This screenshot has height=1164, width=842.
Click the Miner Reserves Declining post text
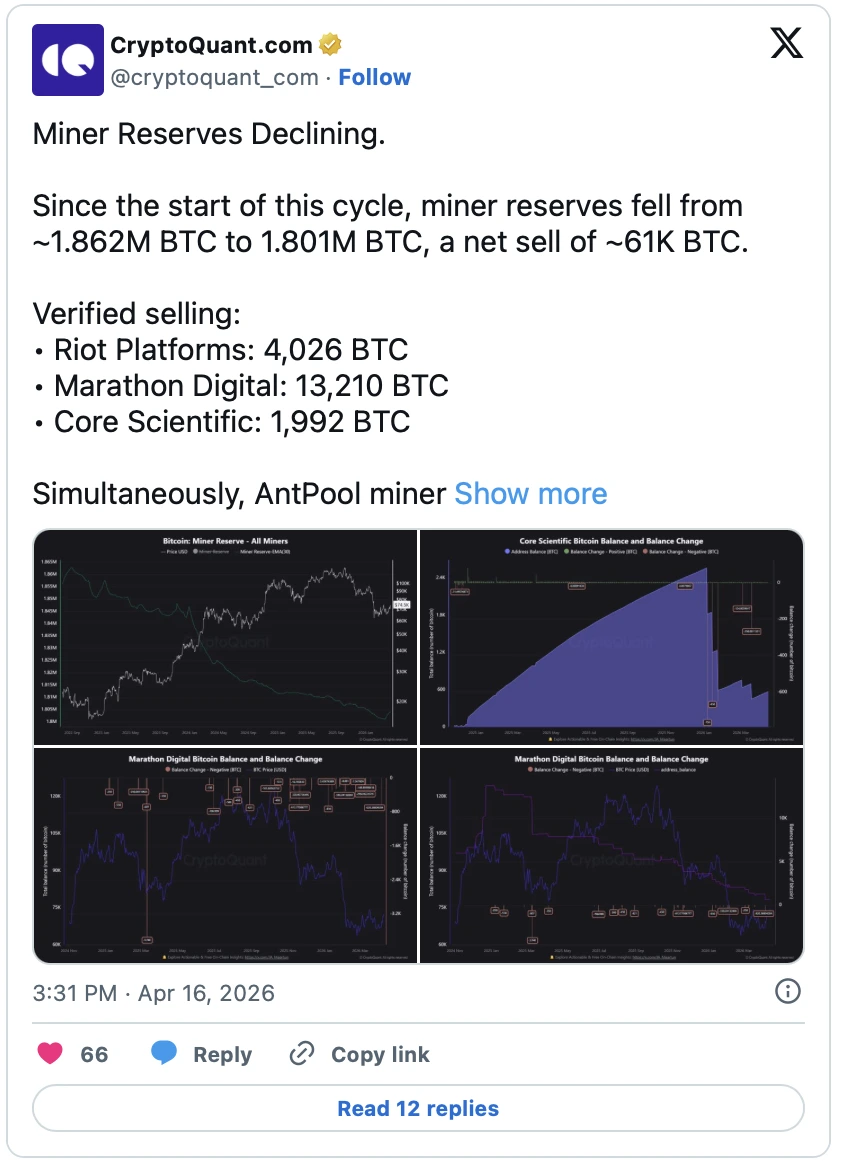click(209, 136)
